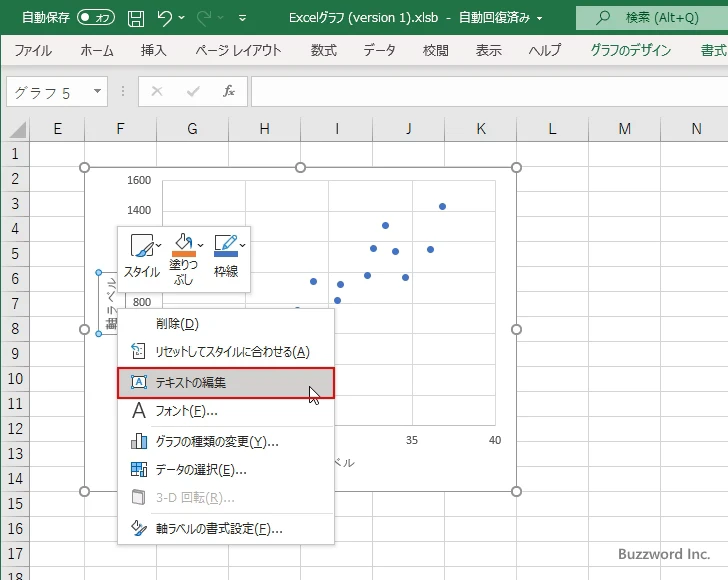This screenshot has width=728, height=580.
Task: Click the 35 horizontal axis value
Action: (x=412, y=440)
